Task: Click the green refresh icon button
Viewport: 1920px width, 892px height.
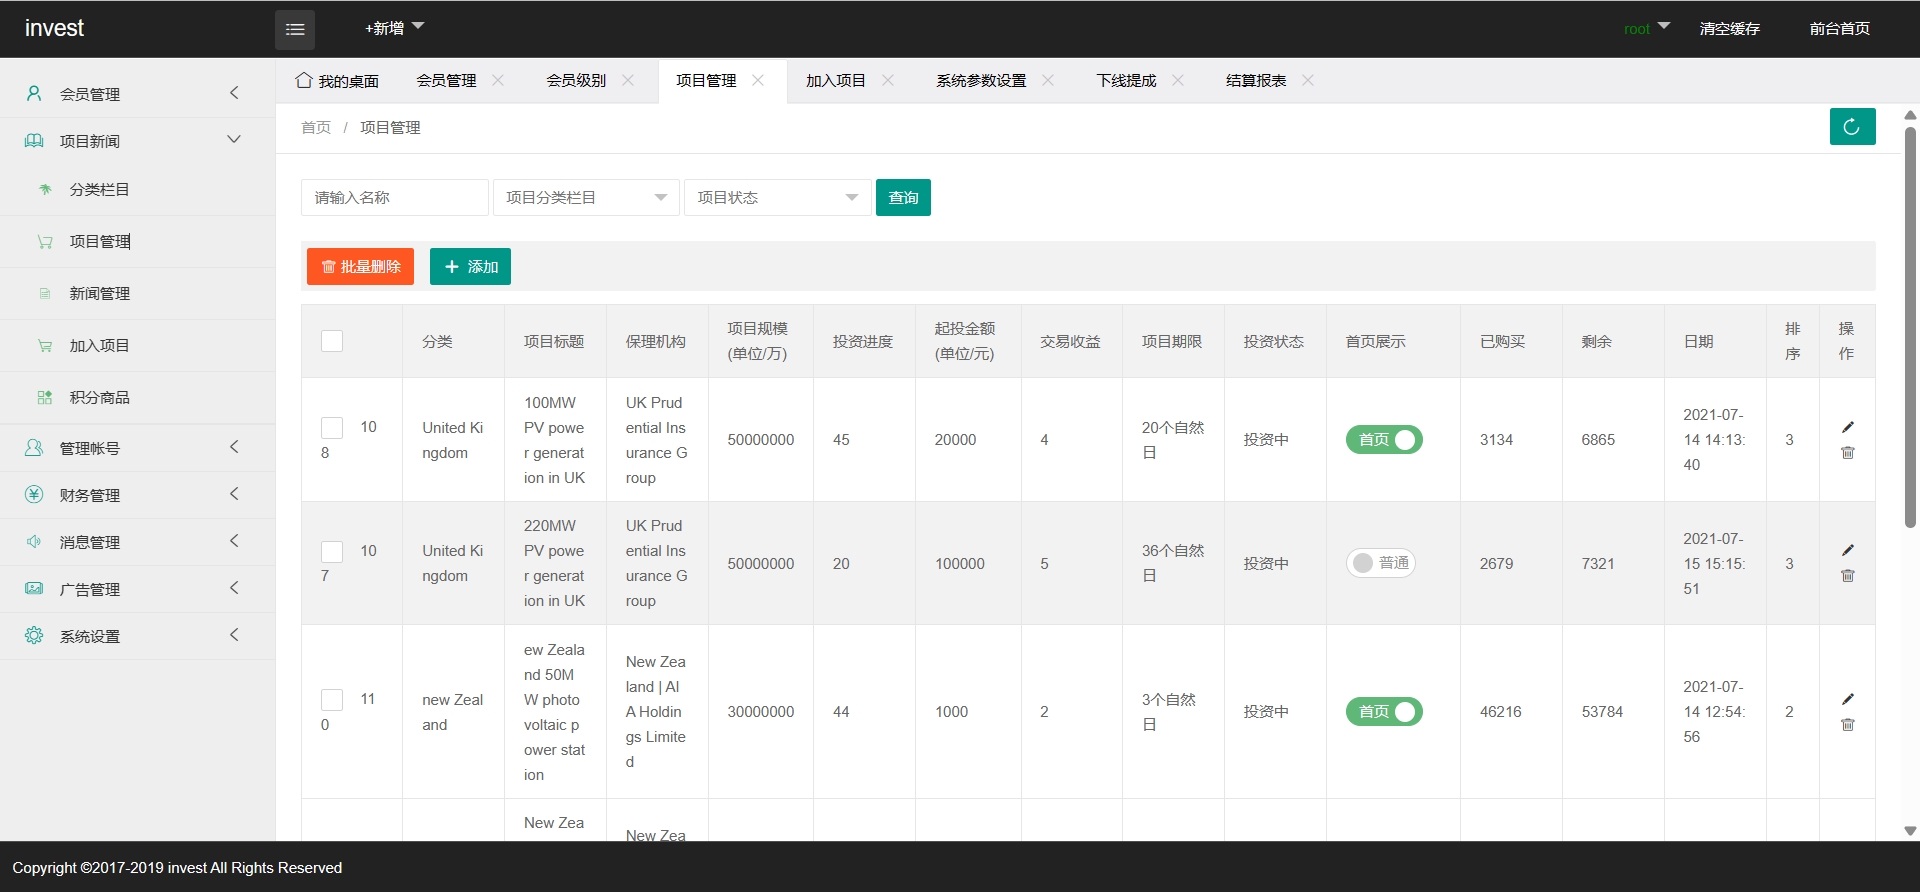Action: tap(1852, 127)
